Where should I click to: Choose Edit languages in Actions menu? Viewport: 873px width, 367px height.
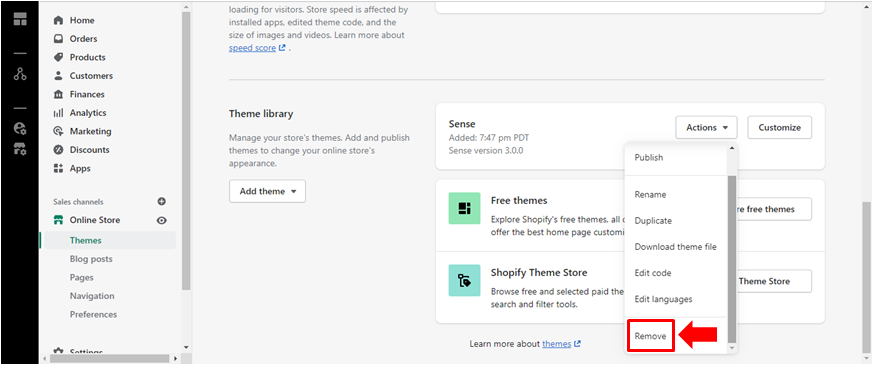click(x=663, y=299)
